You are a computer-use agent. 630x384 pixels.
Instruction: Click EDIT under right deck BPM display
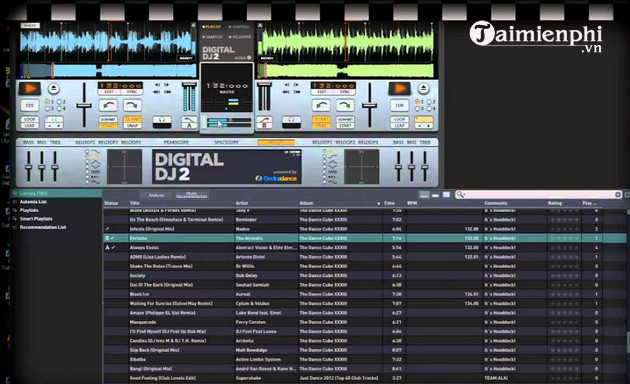coord(322,92)
